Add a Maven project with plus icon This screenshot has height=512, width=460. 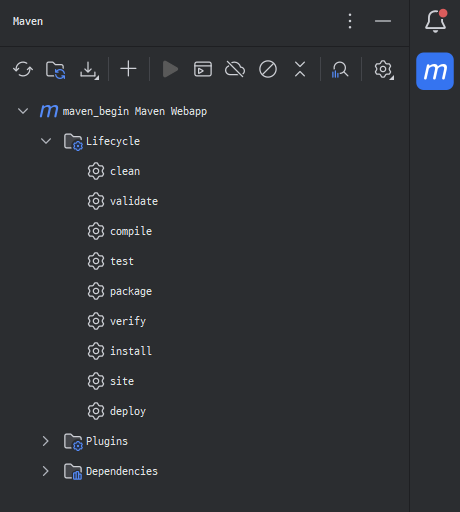128,69
